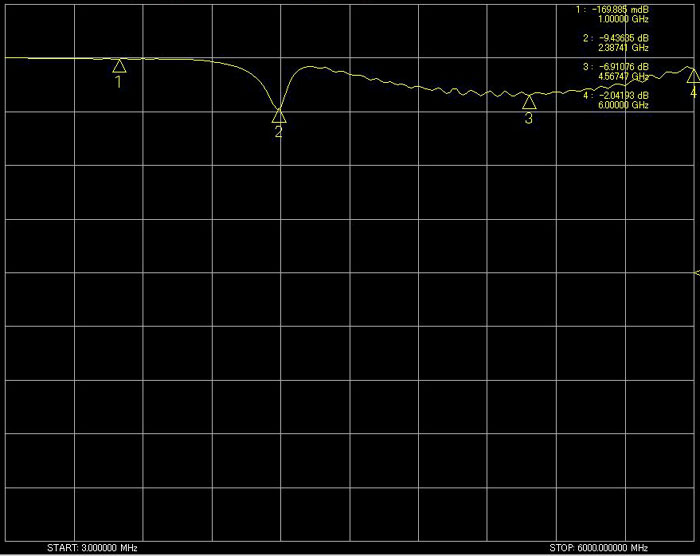Click the number 2 label under its marker
The image size is (700, 556).
(x=279, y=132)
